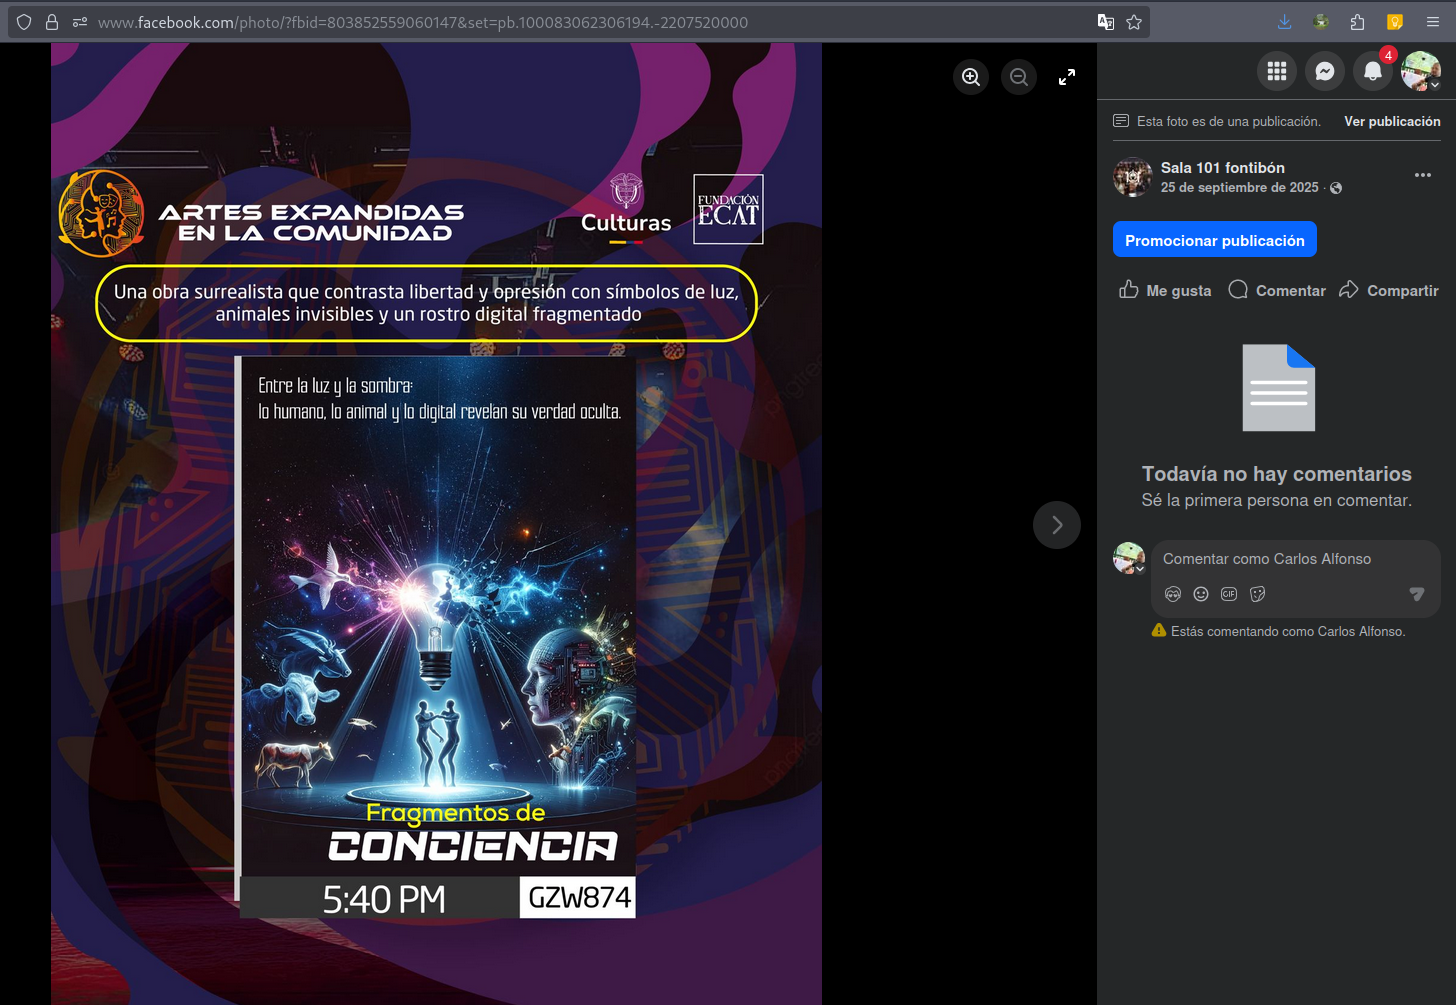This screenshot has height=1005, width=1456.
Task: Click the Comentar button
Action: pyautogui.click(x=1277, y=290)
